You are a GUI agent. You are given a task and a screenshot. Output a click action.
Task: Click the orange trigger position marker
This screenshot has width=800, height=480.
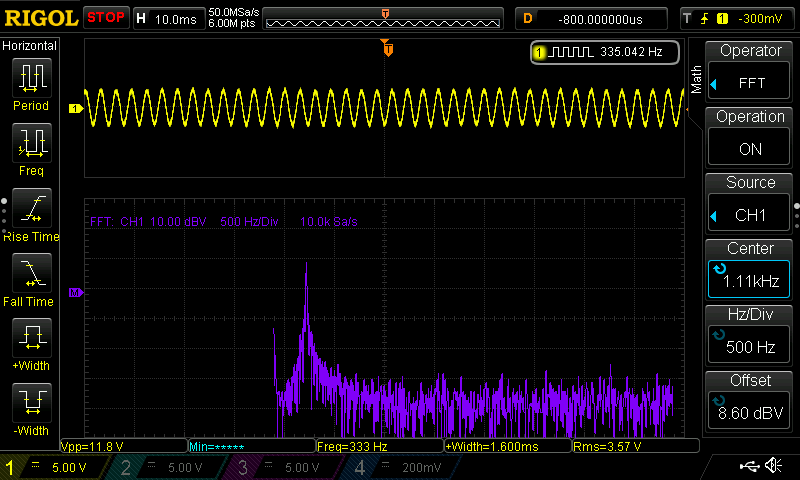pos(388,47)
